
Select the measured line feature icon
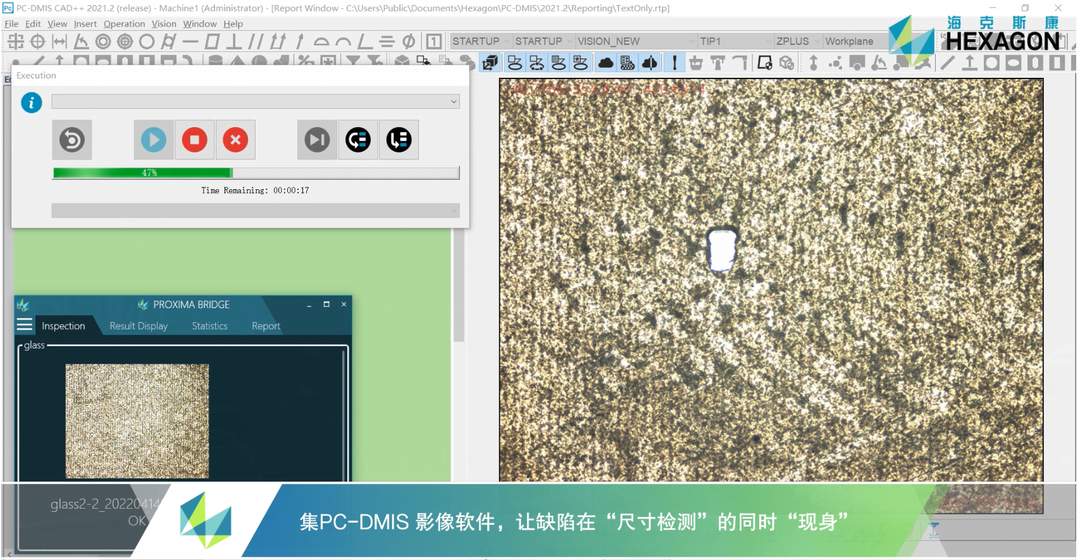pyautogui.click(x=948, y=63)
